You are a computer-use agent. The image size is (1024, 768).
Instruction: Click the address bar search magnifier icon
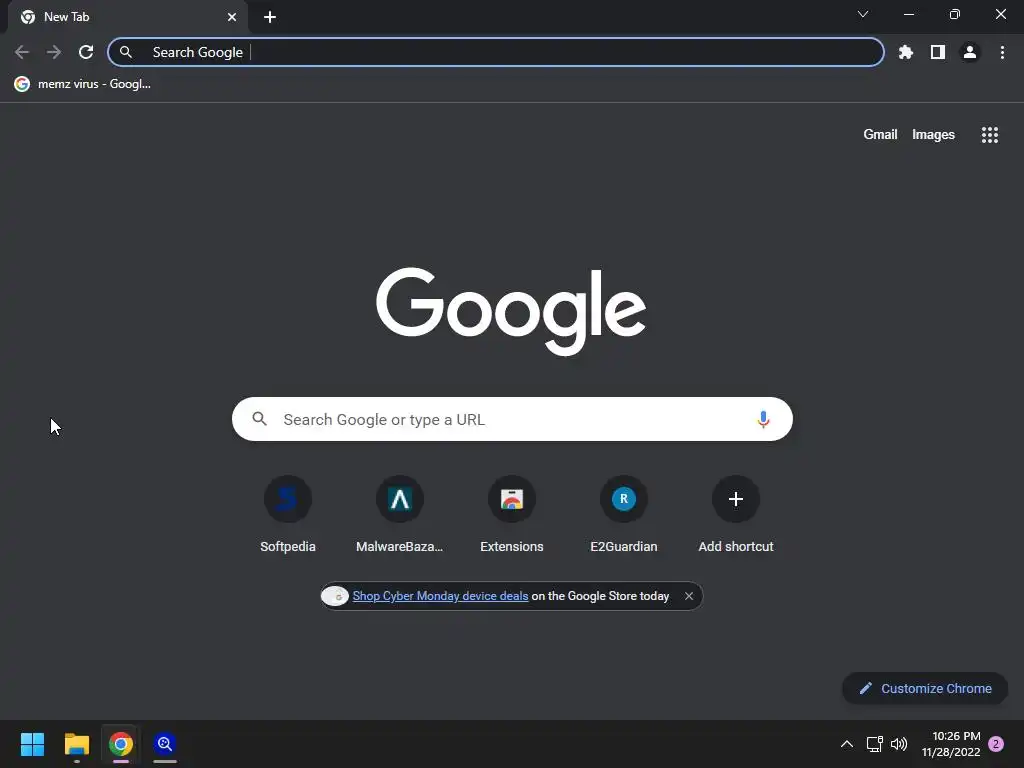(126, 52)
